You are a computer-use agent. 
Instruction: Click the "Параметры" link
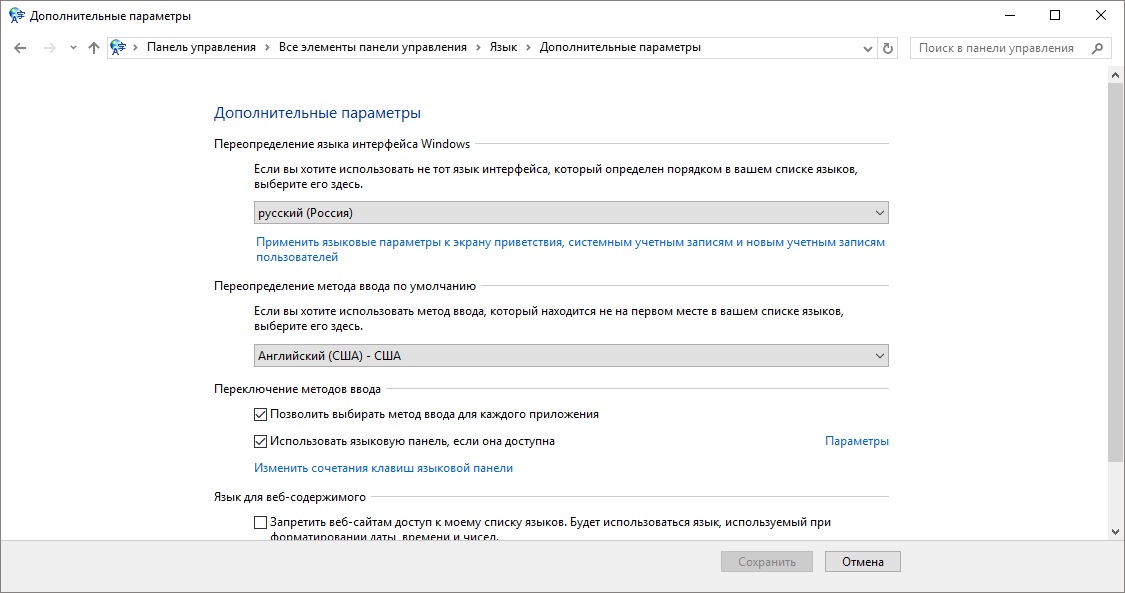(x=857, y=441)
